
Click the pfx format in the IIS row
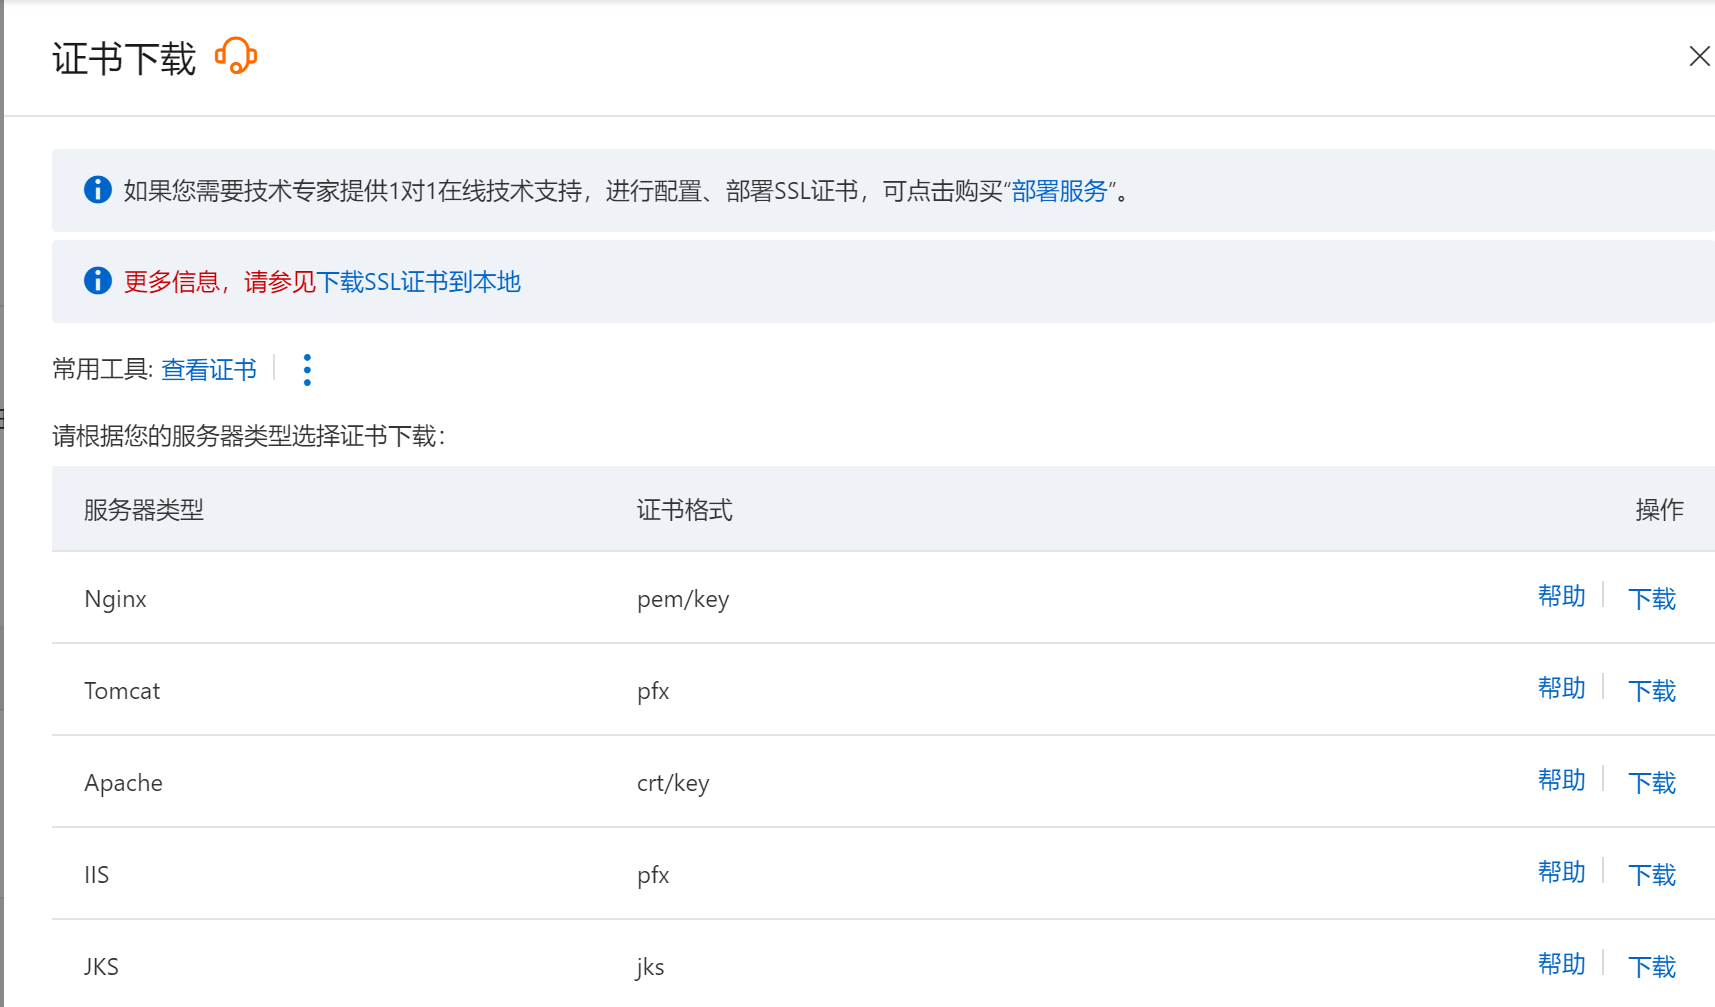click(x=653, y=875)
